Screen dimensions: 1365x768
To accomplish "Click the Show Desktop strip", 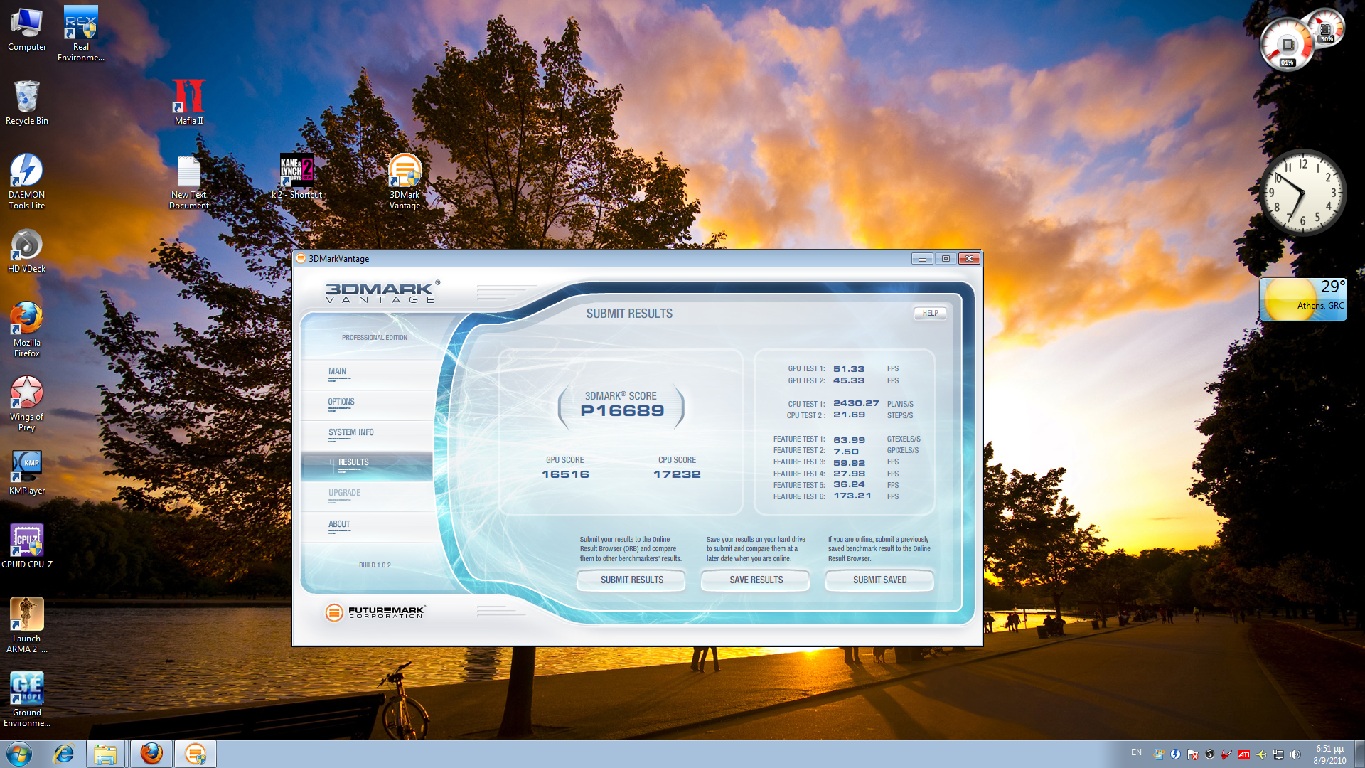I will 1358,754.
